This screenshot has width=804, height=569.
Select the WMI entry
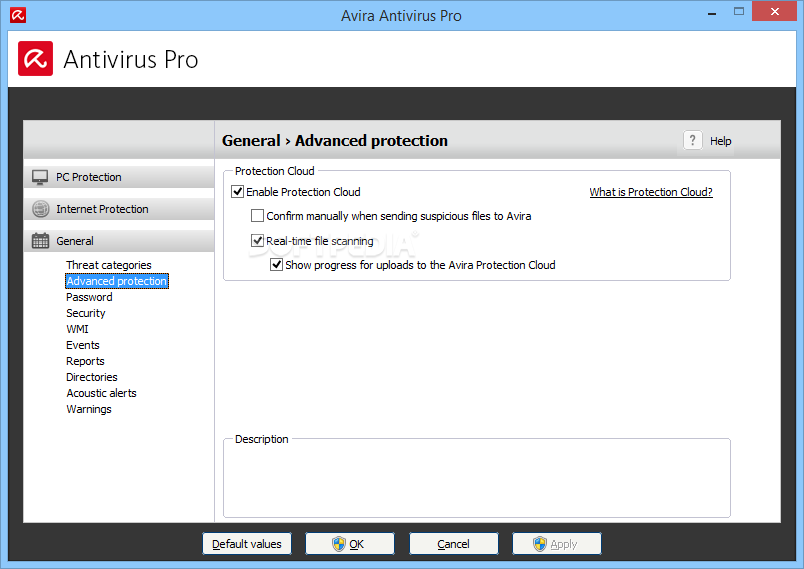pyautogui.click(x=77, y=329)
